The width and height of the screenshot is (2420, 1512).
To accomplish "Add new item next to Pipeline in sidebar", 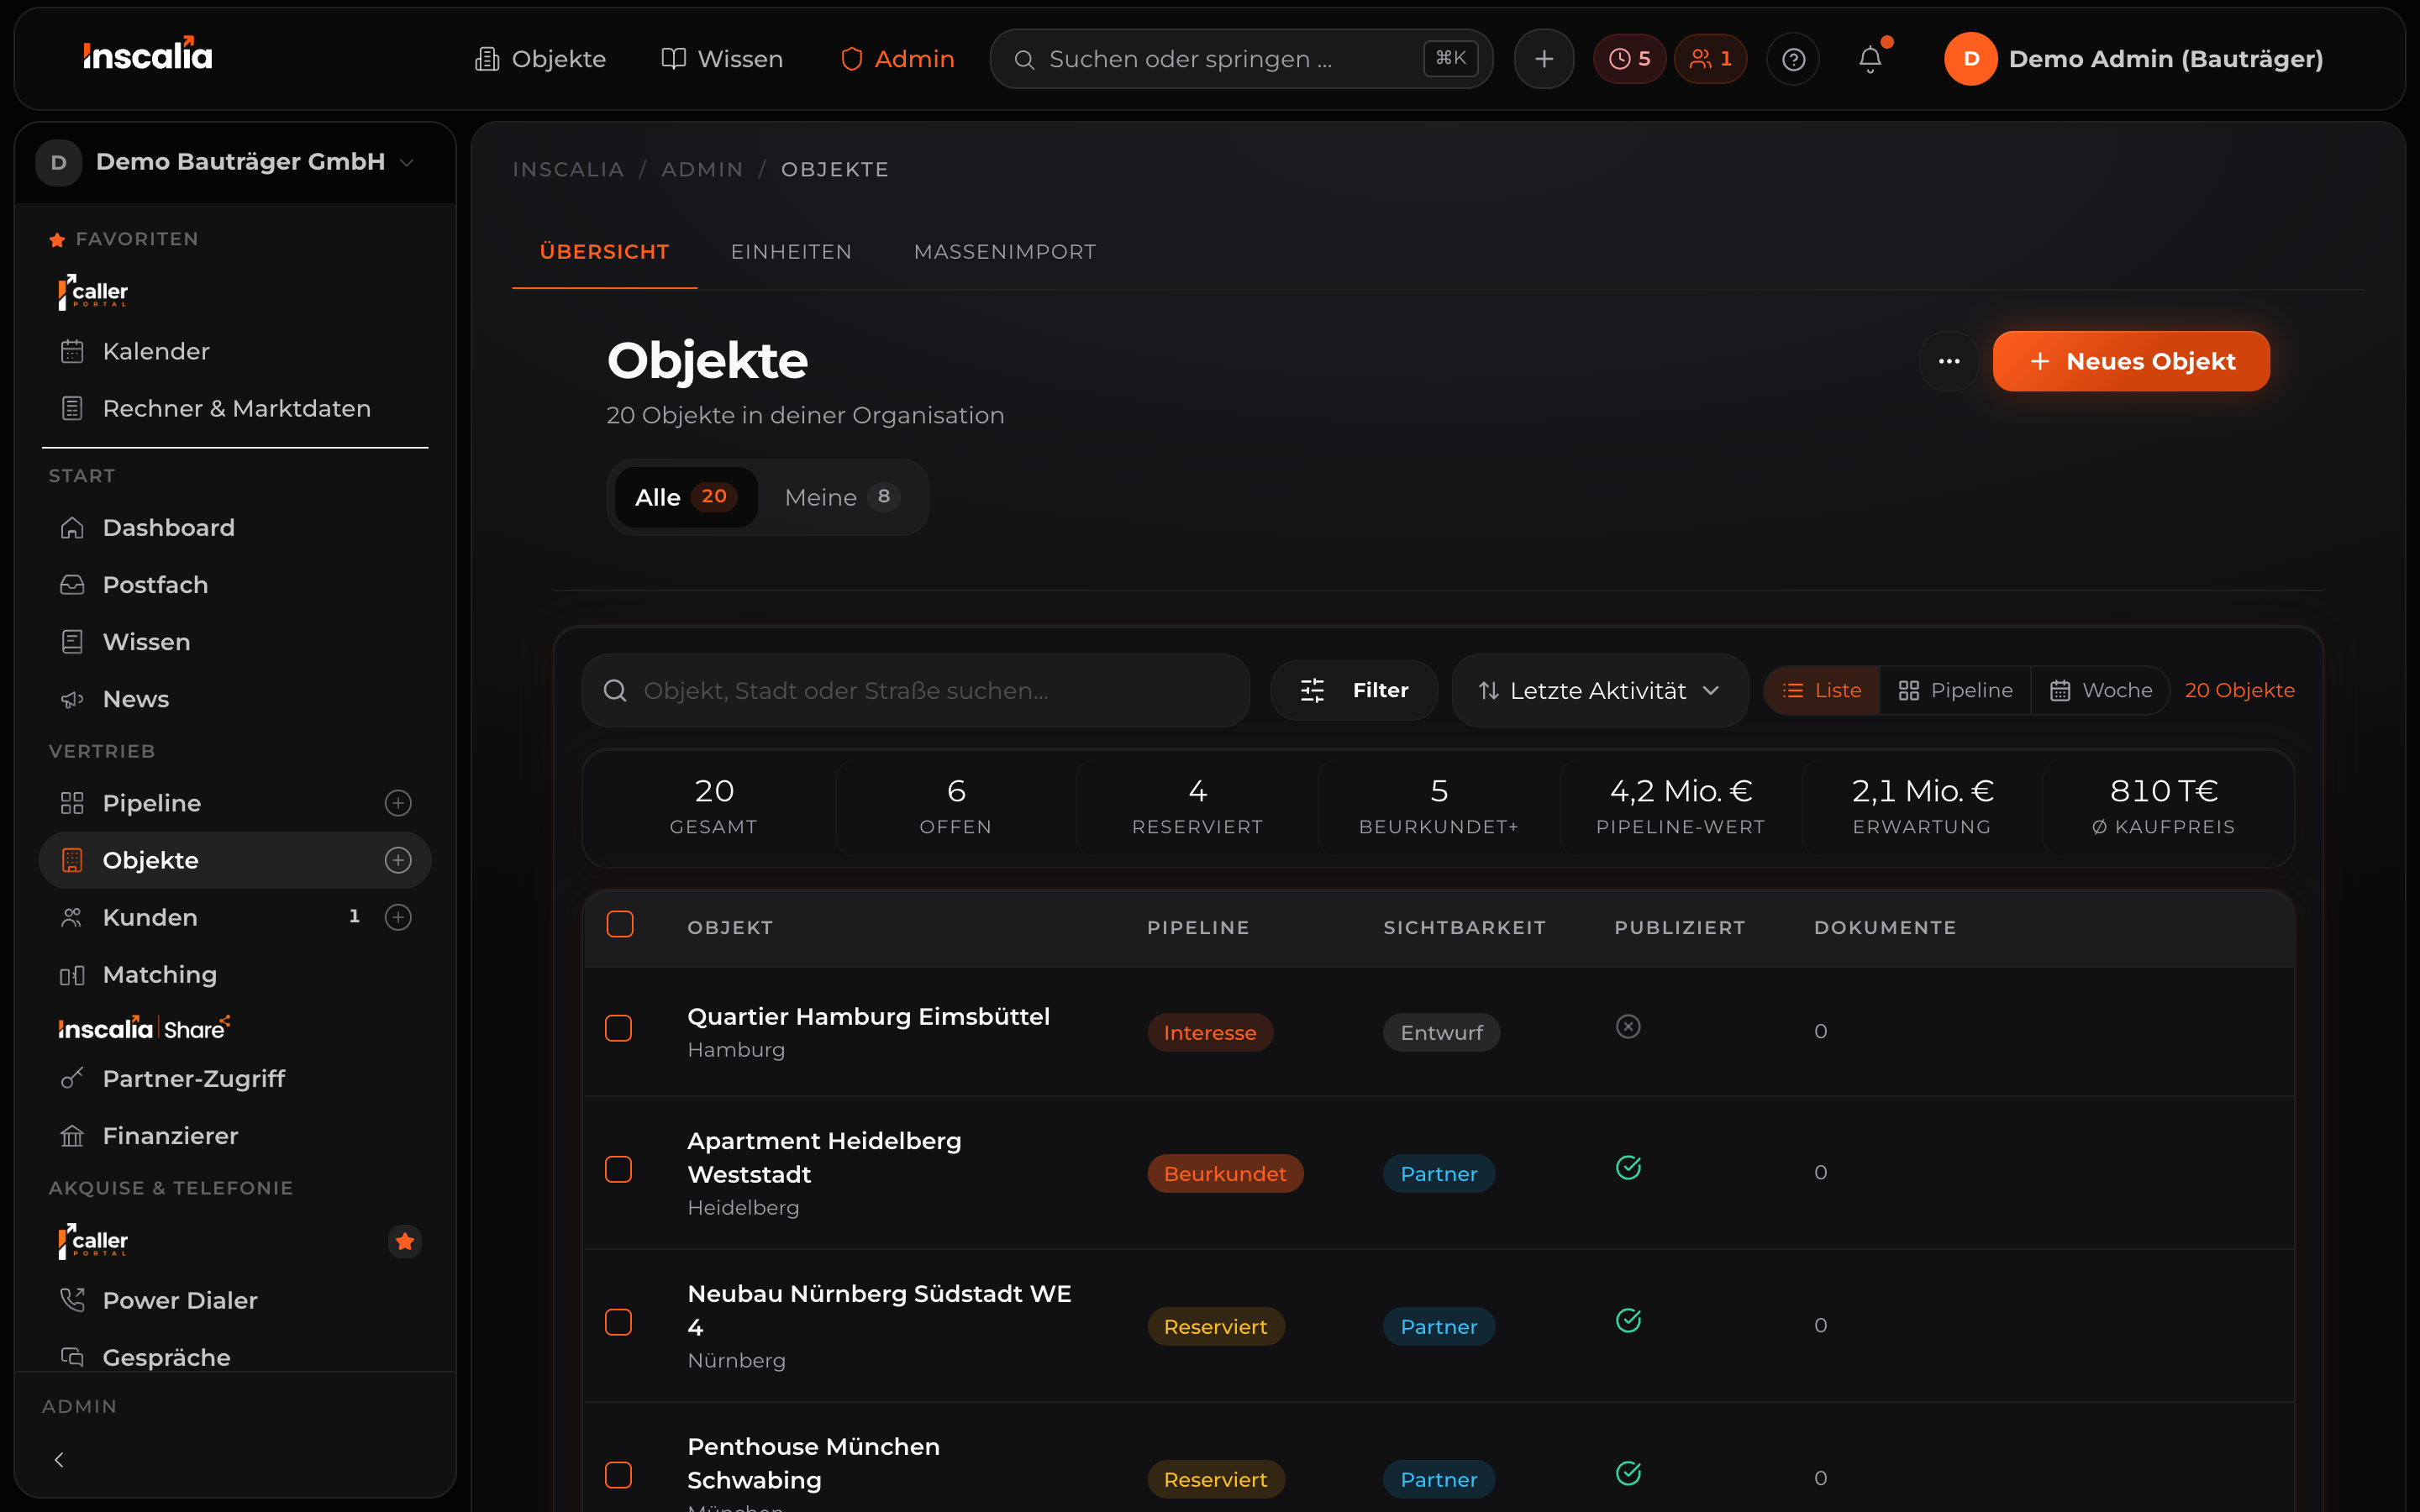I will pos(398,803).
